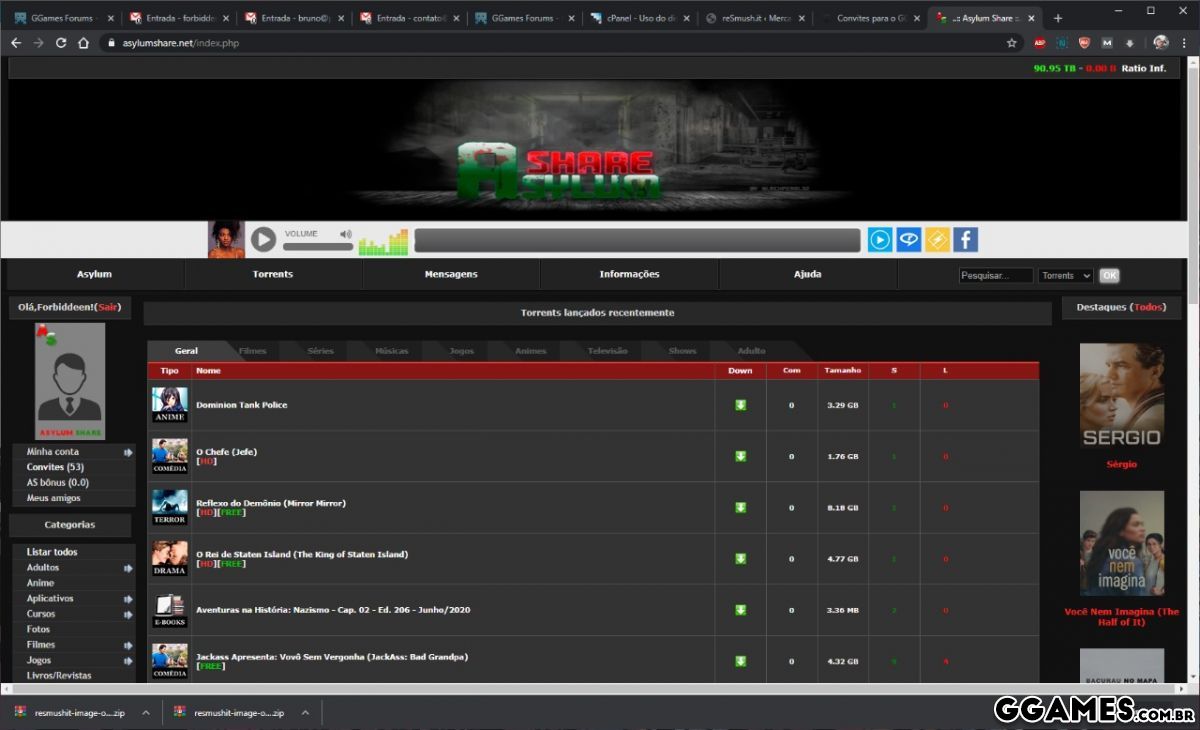Viewport: 1200px width, 730px height.
Task: Click the Pesquisar search input field
Action: point(995,276)
